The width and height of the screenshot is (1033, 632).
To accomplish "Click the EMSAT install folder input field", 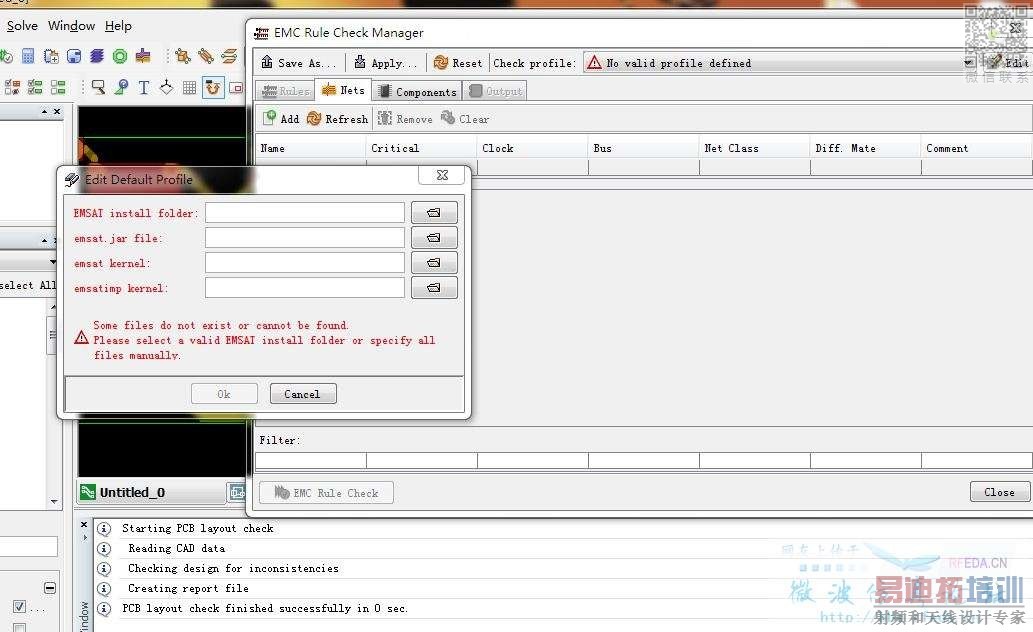I will (304, 212).
